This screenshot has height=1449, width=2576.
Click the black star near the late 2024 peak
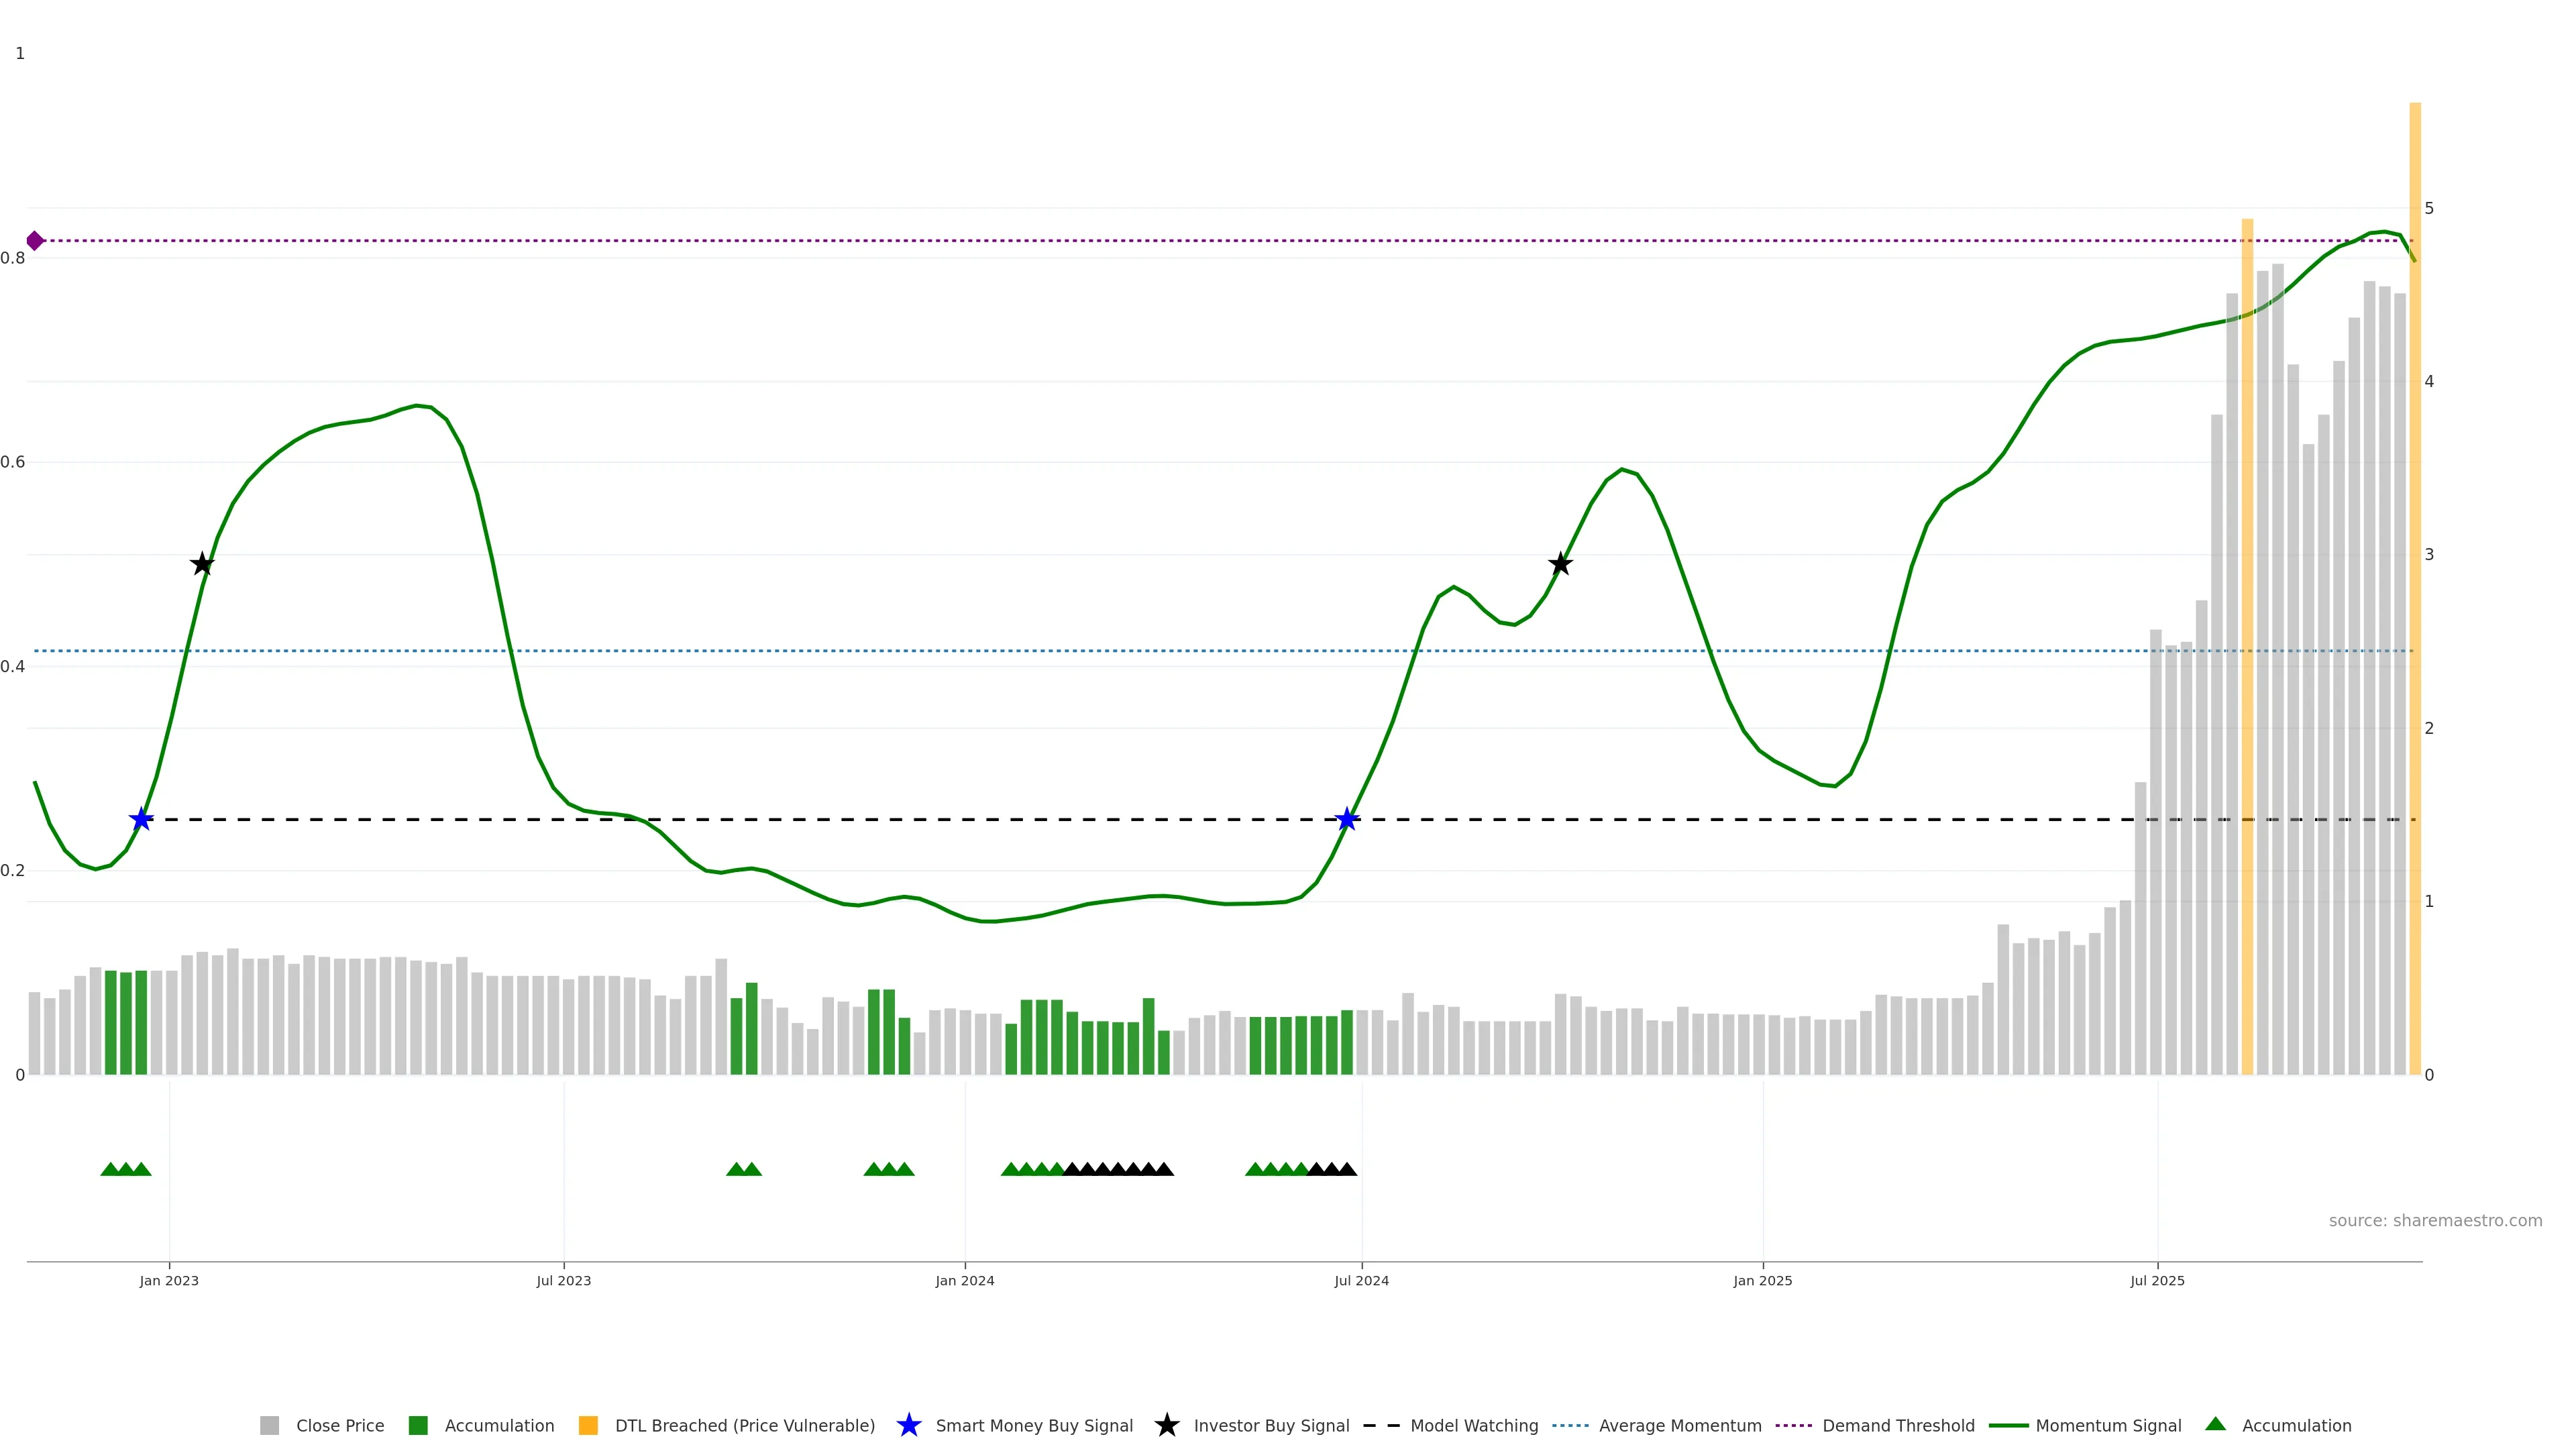(x=1560, y=564)
